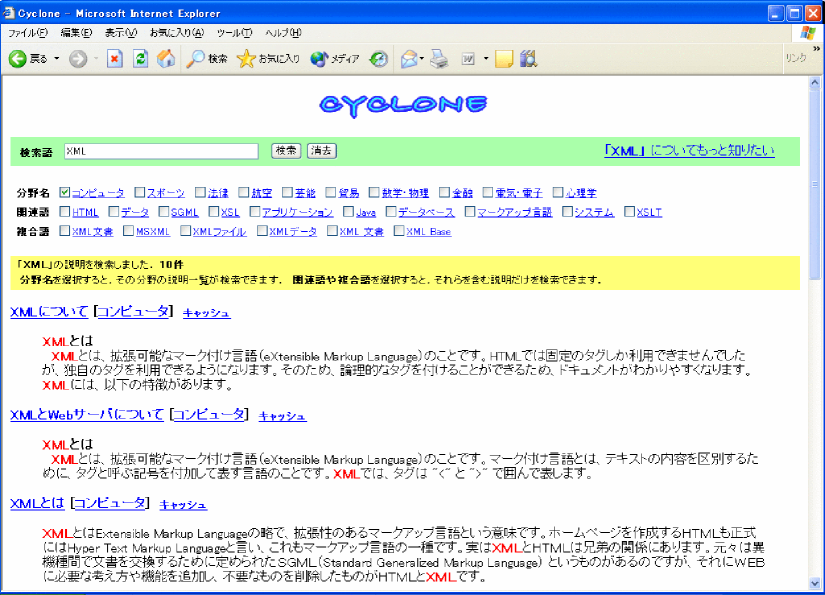Expand the Edit button dropdown arrow
The height and width of the screenshot is (595, 825).
click(x=486, y=59)
